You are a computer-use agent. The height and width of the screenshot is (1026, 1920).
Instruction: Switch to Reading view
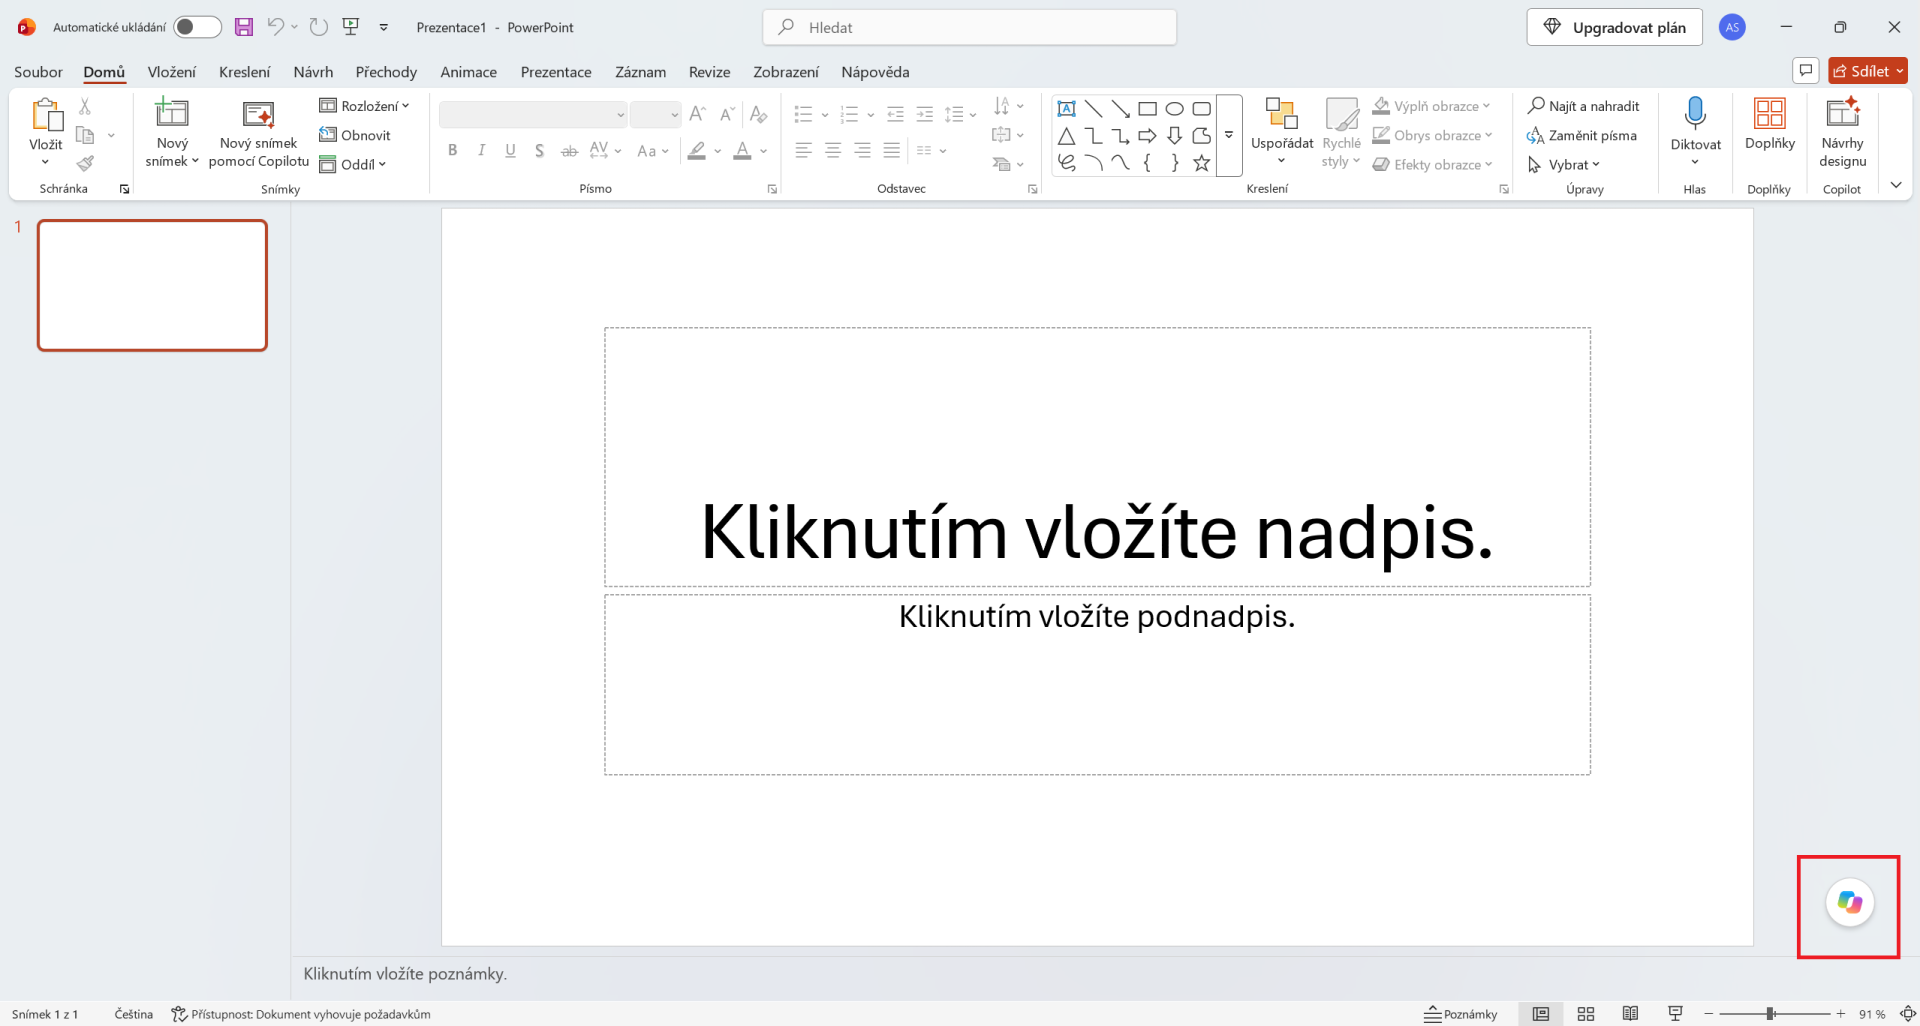click(x=1630, y=1014)
